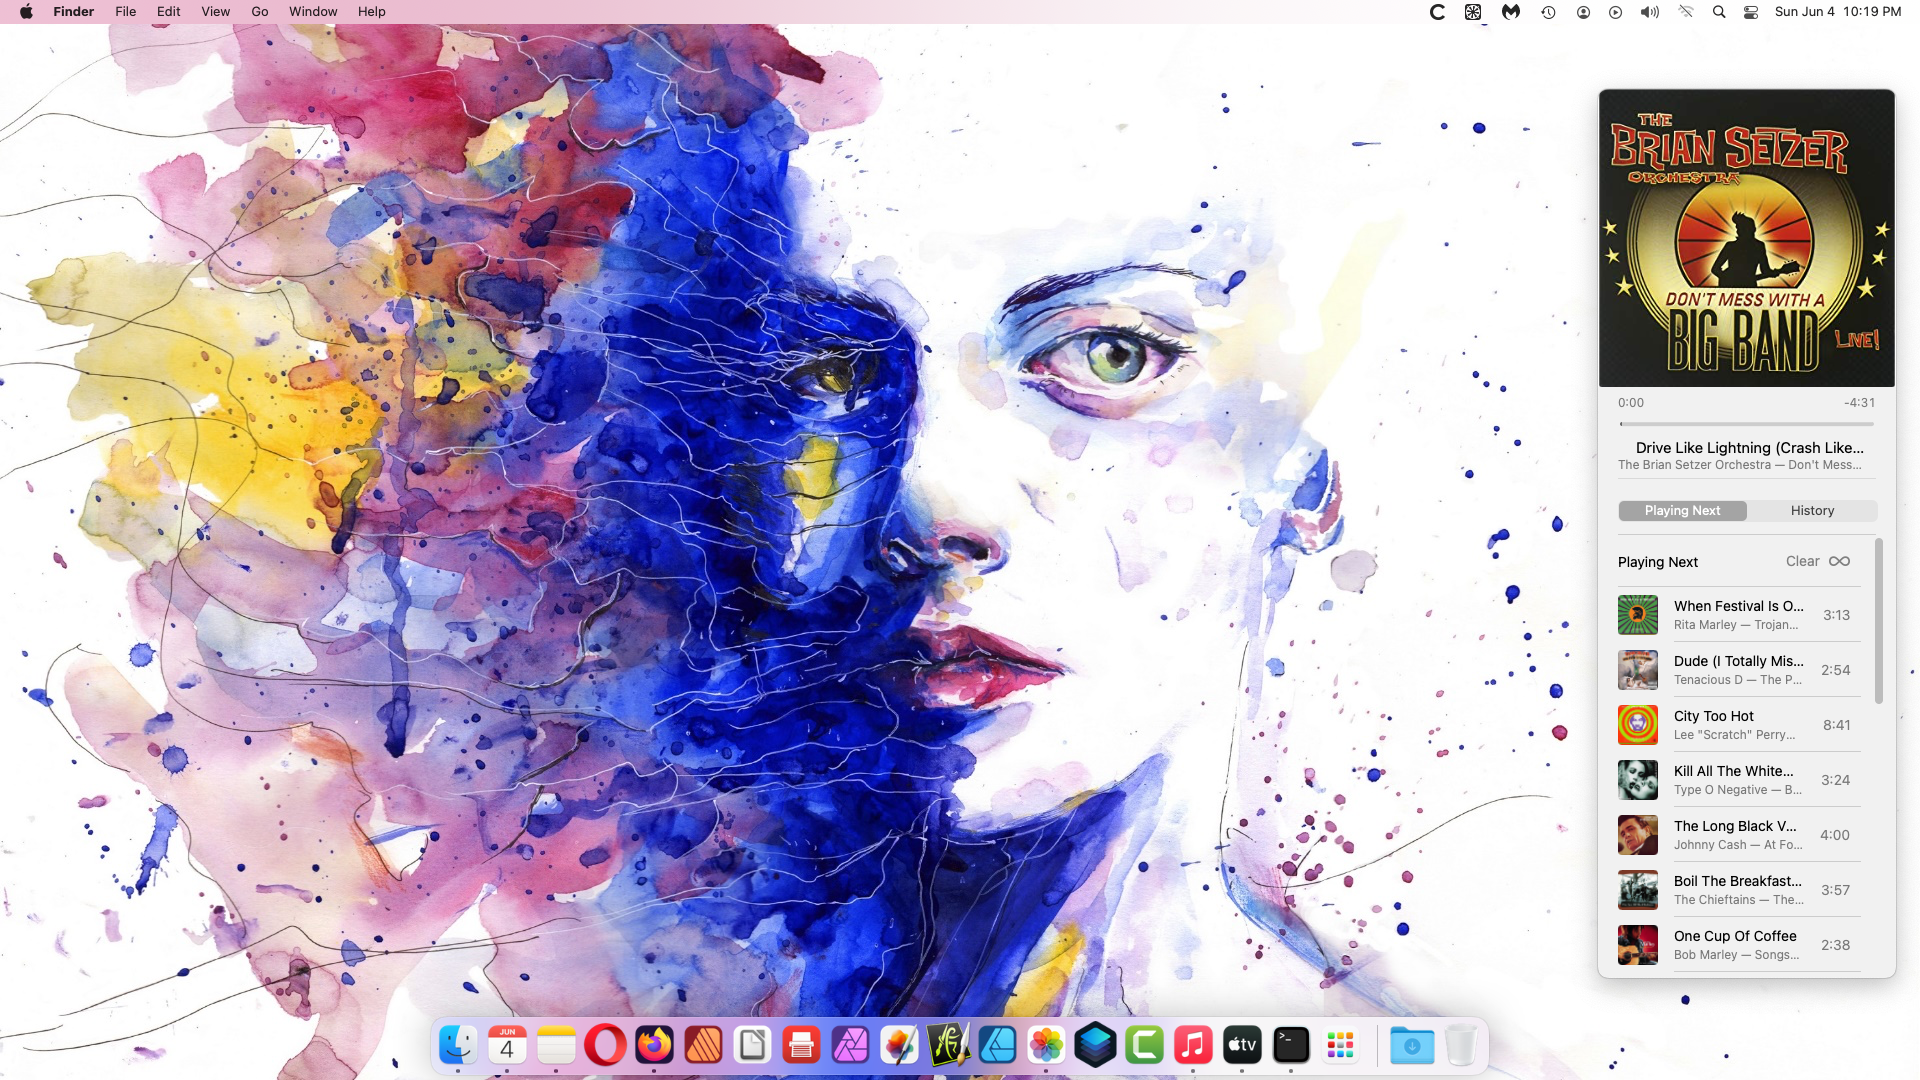Switch to the History tab
Image resolution: width=1920 pixels, height=1080 pixels.
point(1811,510)
